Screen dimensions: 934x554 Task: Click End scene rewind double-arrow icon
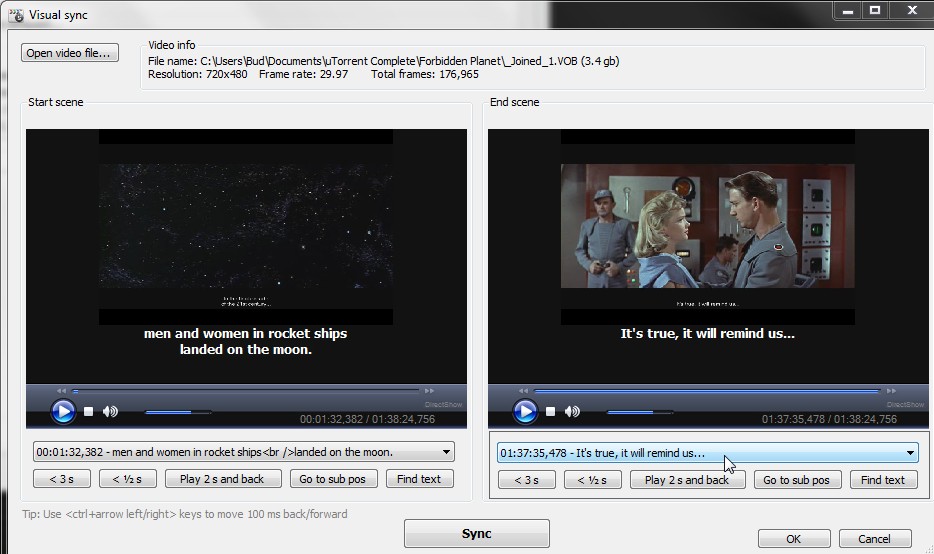[x=524, y=391]
